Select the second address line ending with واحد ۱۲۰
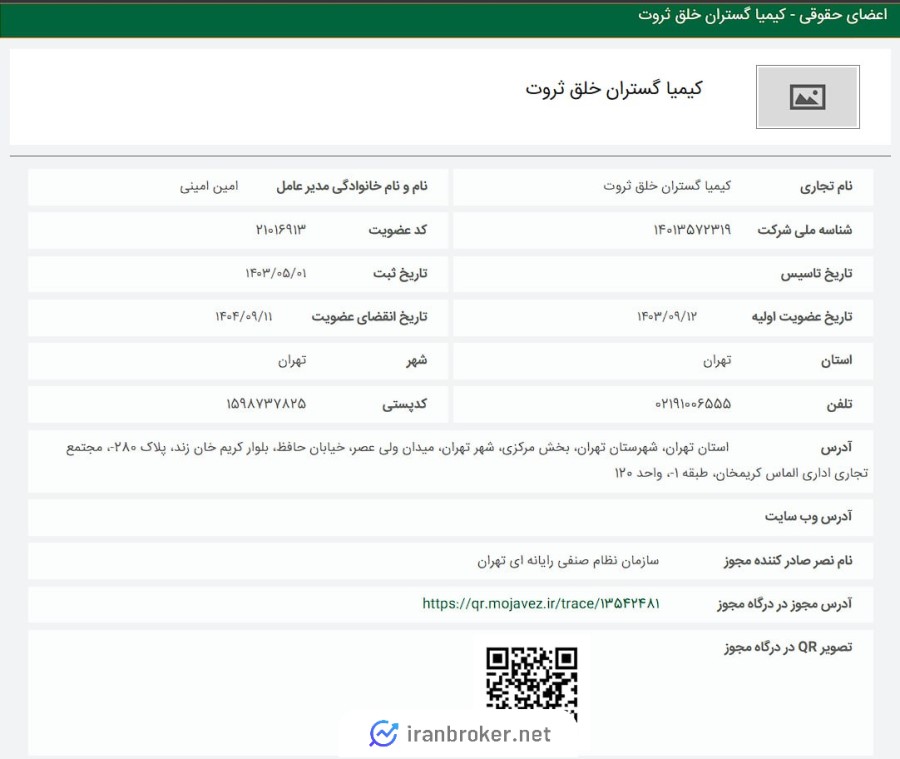The image size is (900, 759). pos(741,473)
